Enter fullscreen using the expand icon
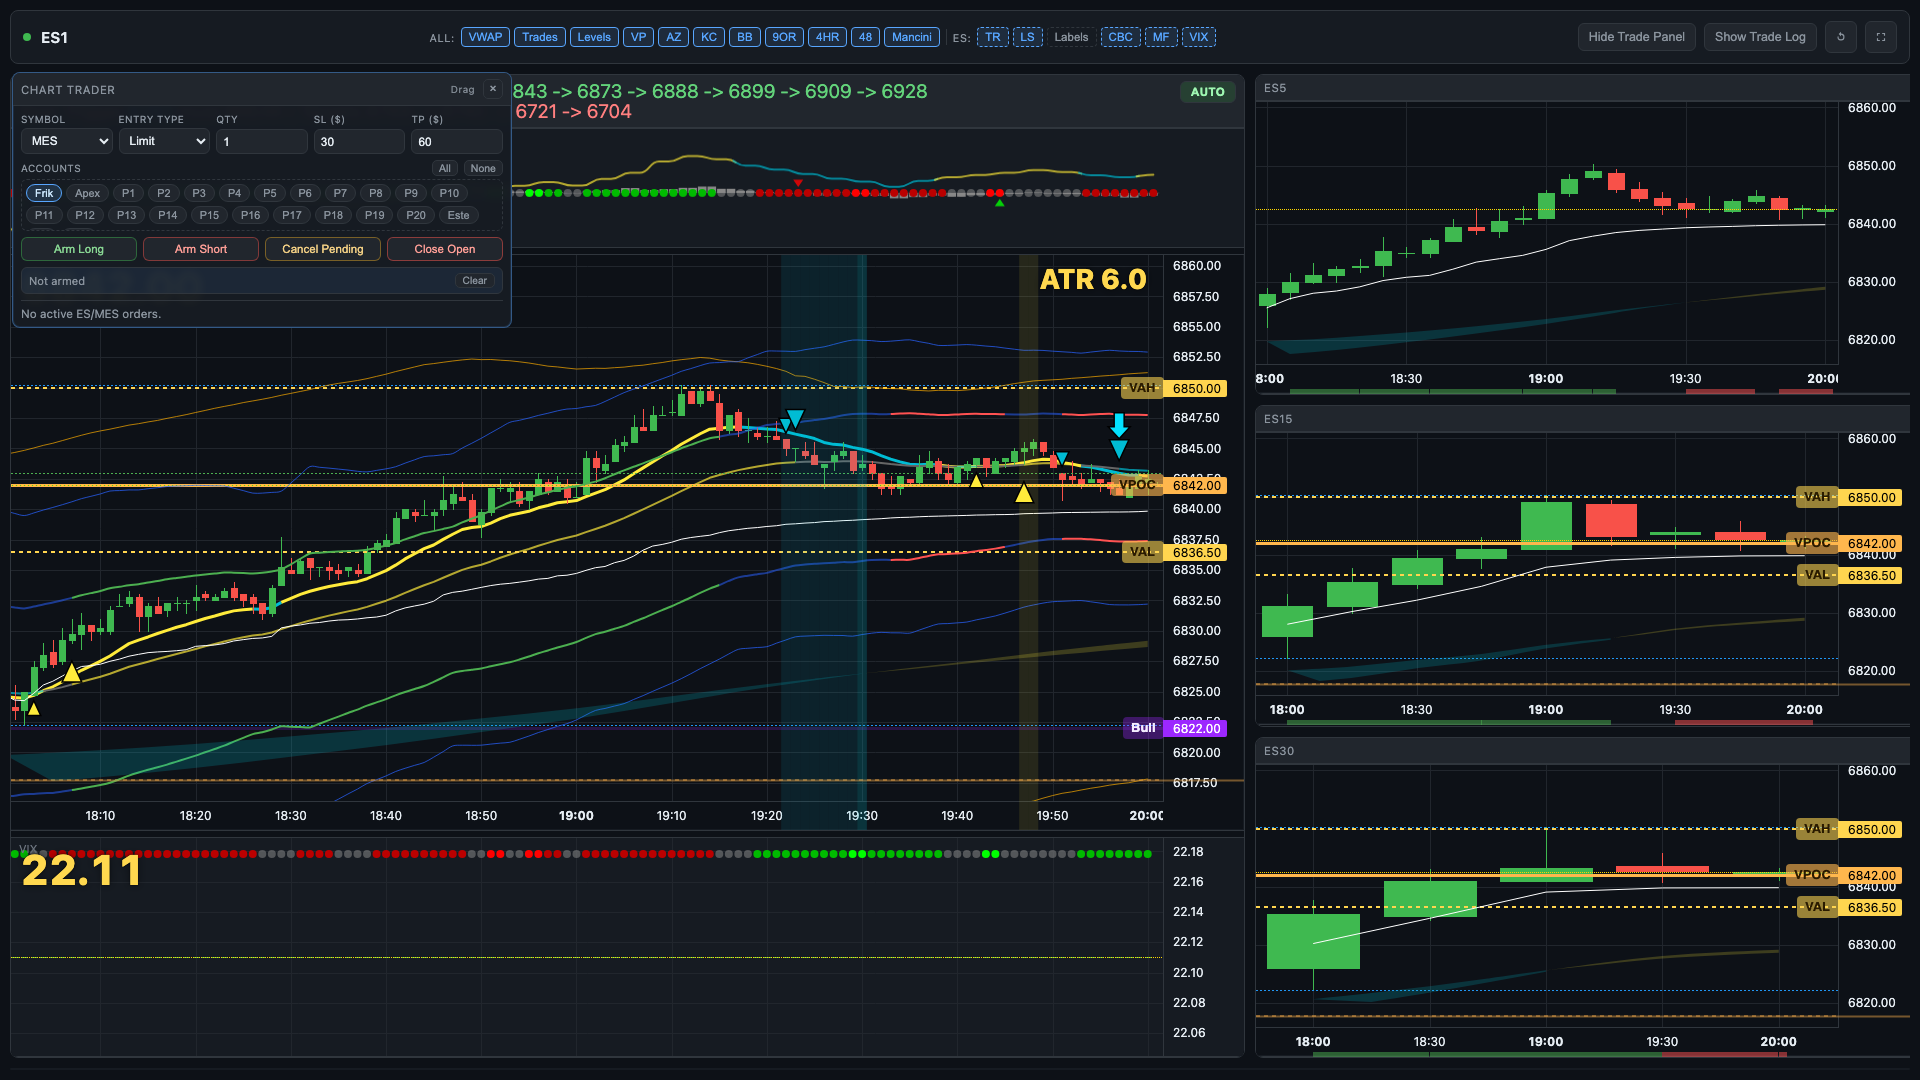Screen dimensions: 1920x1080 coord(1881,36)
